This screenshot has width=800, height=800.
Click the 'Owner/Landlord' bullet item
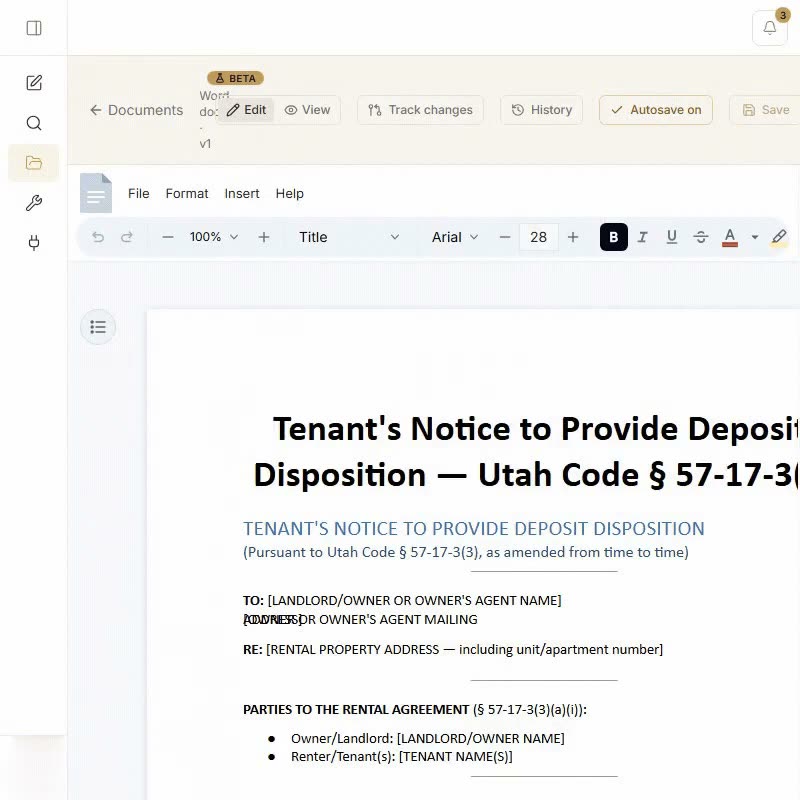tap(428, 738)
